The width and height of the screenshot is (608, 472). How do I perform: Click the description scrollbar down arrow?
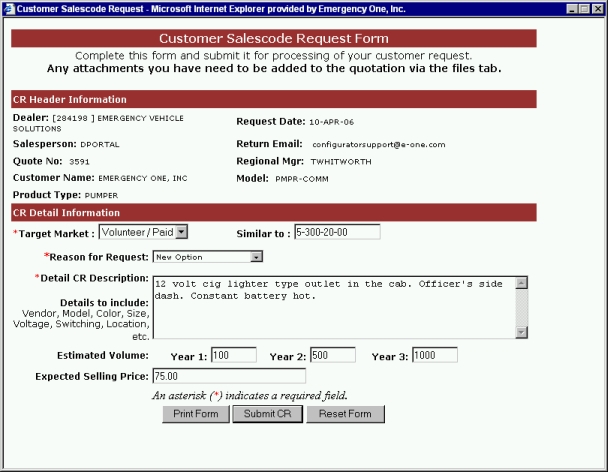click(x=522, y=332)
